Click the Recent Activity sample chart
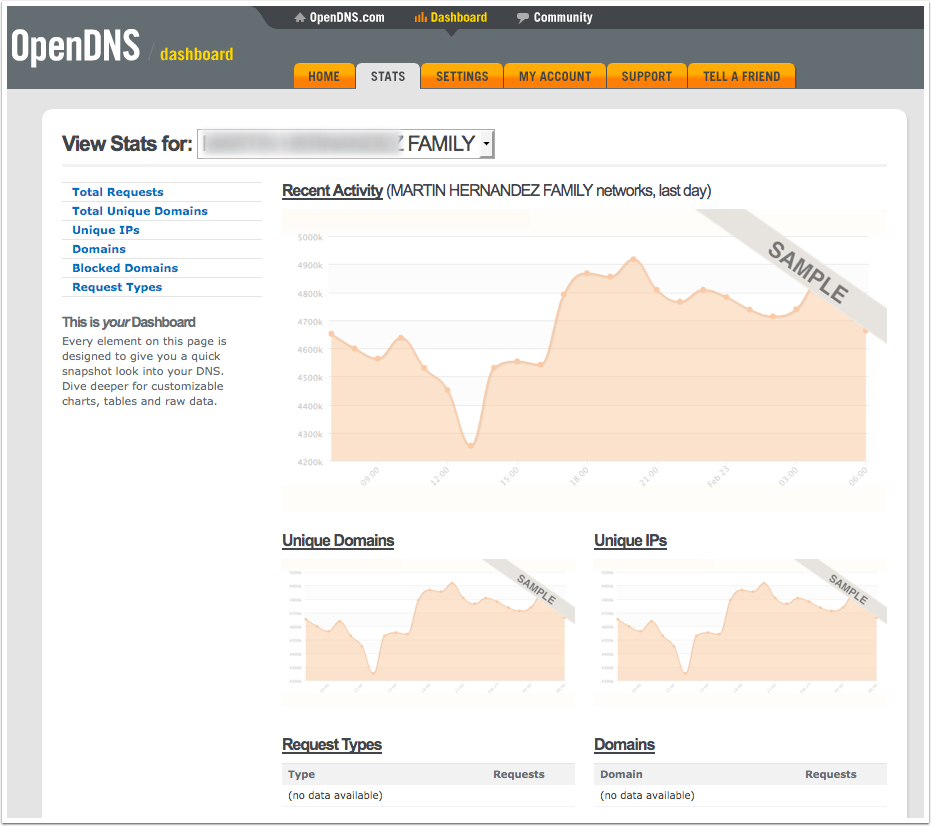 (x=584, y=360)
